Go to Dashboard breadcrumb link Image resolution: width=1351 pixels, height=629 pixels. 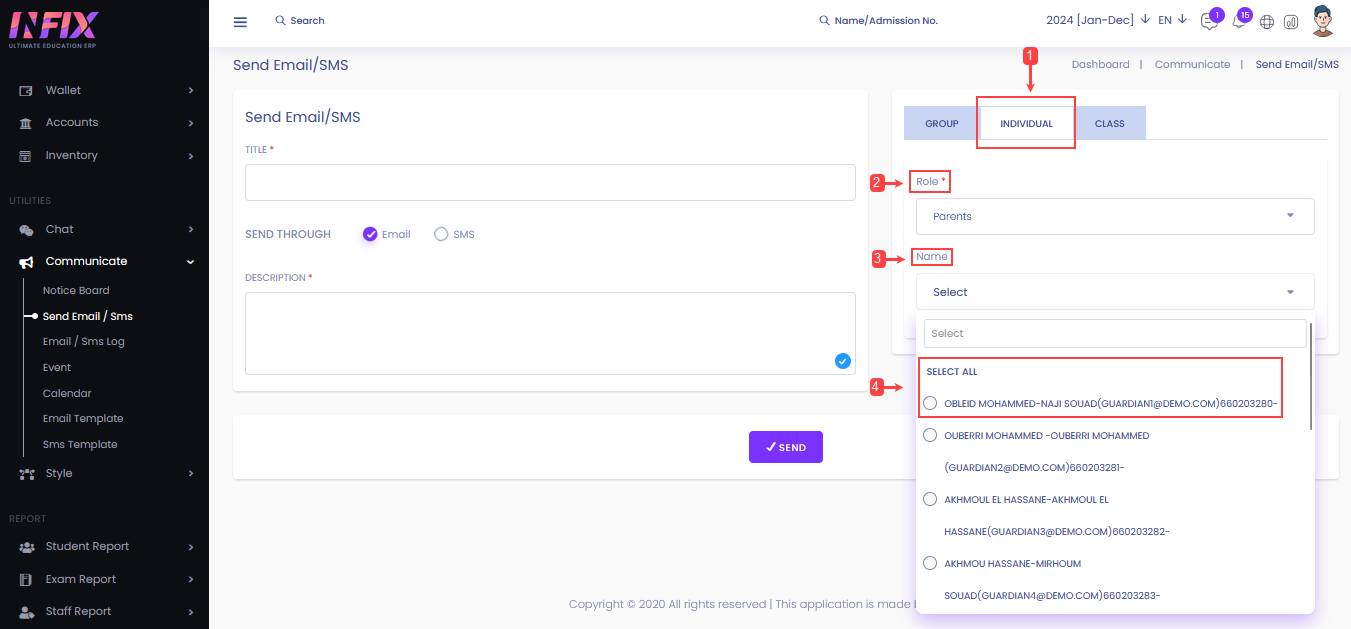click(x=1100, y=64)
